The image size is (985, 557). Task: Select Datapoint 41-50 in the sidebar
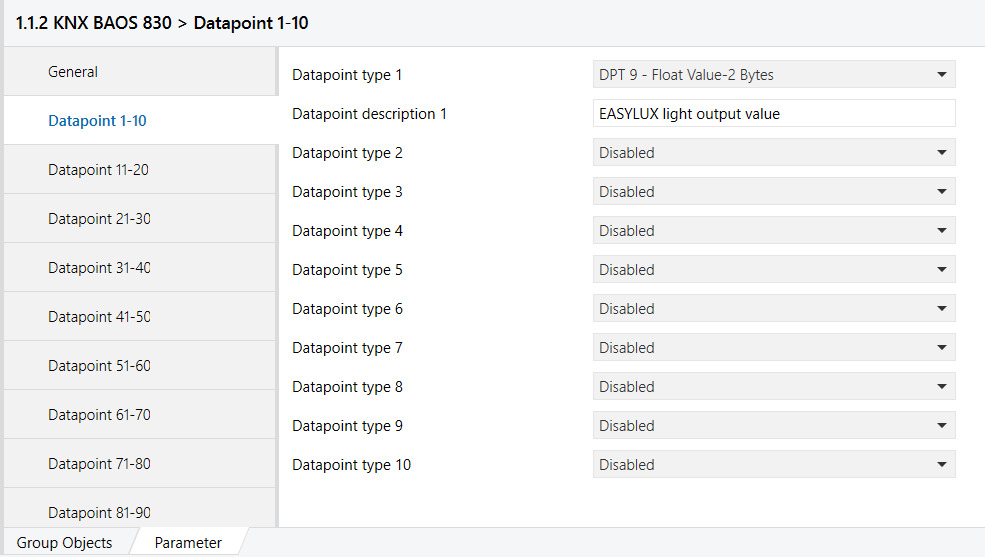coord(99,317)
